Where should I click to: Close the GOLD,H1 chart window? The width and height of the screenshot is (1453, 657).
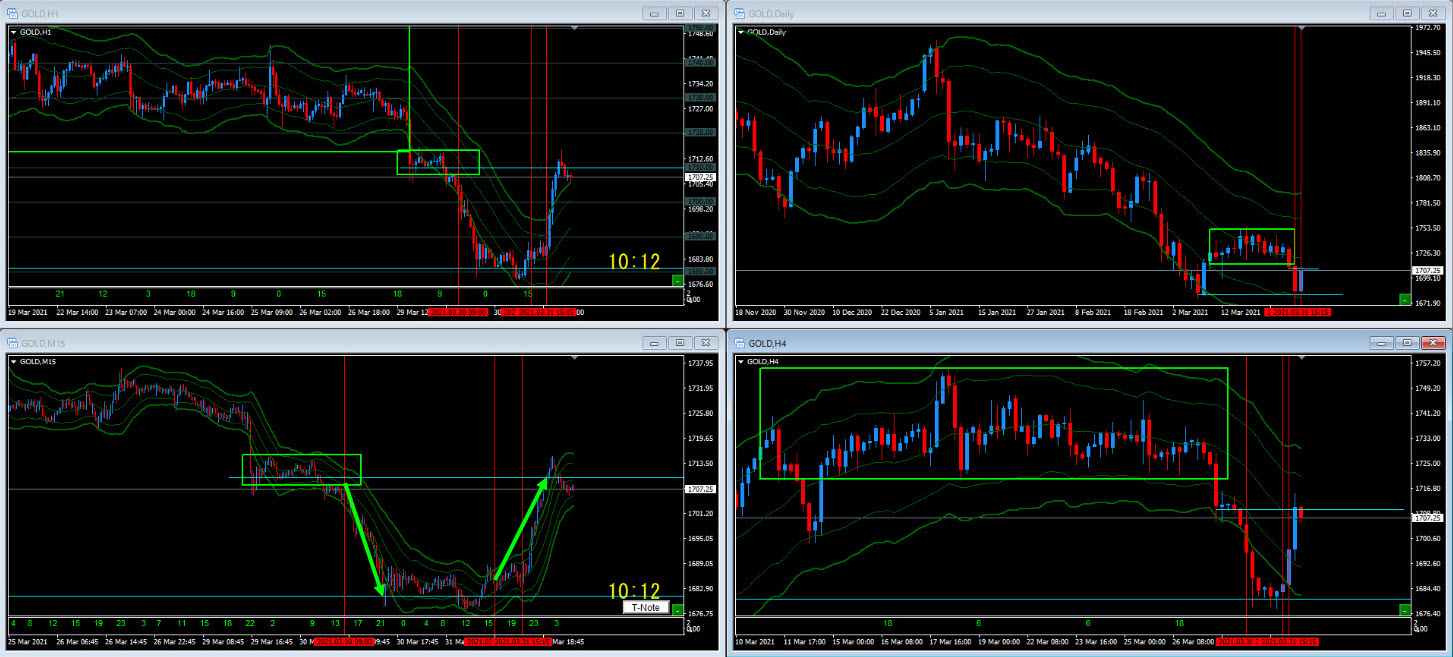coord(706,13)
